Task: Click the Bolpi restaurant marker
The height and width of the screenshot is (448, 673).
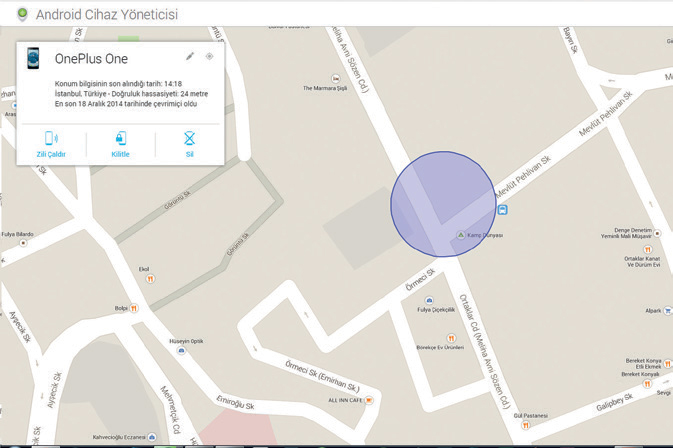Action: [x=134, y=308]
